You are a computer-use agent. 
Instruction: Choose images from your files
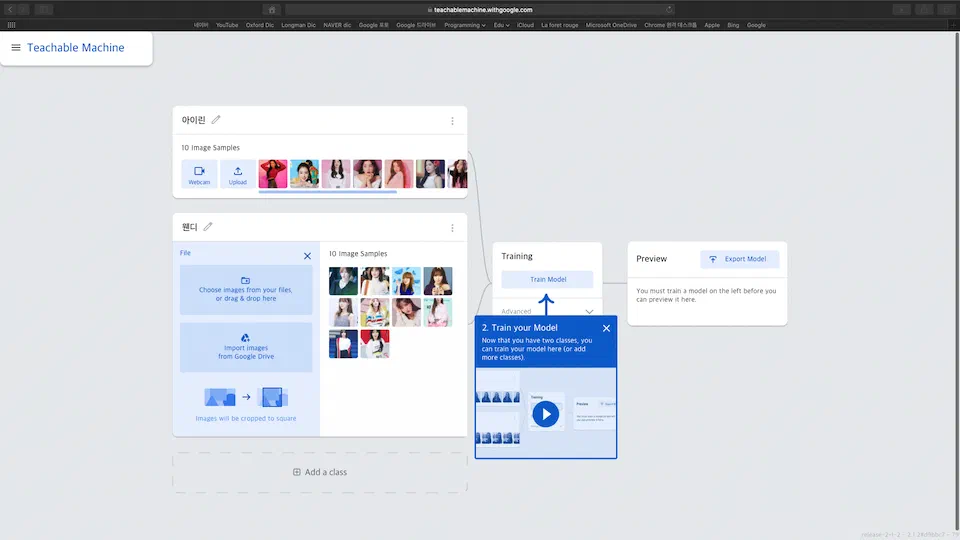click(x=246, y=289)
